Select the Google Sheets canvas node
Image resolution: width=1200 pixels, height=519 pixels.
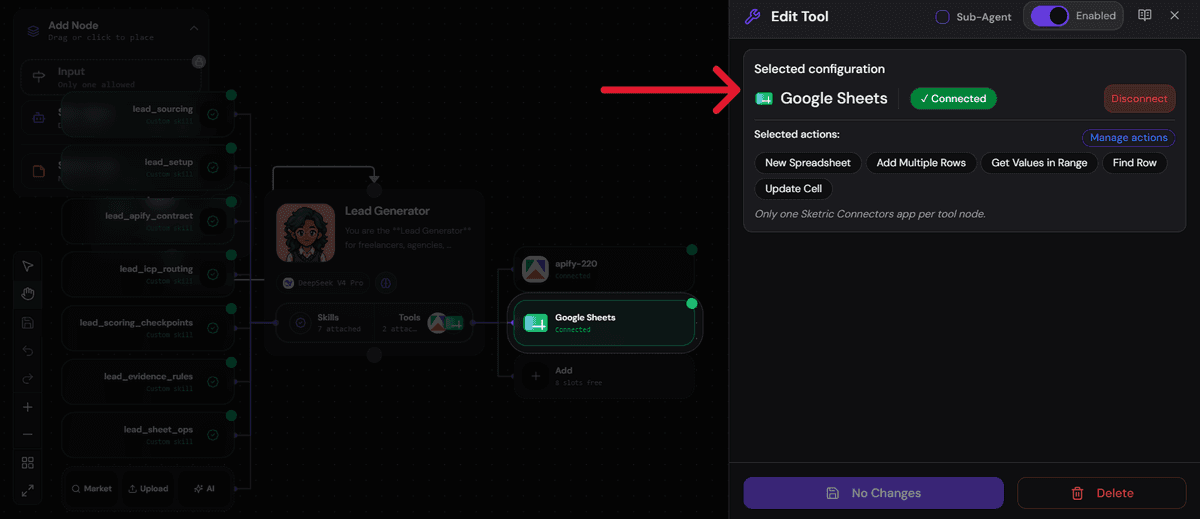tap(604, 322)
